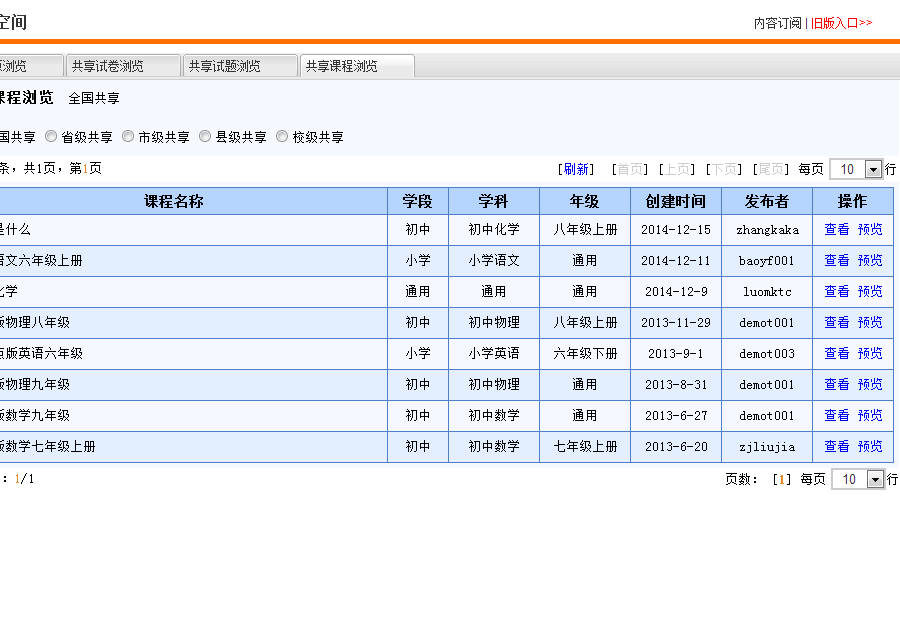The height and width of the screenshot is (635, 900).
Task: Preview the zjliujia 七年级上册 course
Action: tap(870, 447)
